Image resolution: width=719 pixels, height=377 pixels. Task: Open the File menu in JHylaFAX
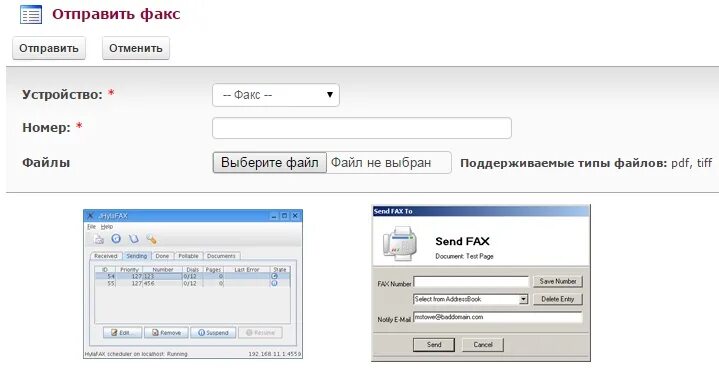pyautogui.click(x=91, y=227)
